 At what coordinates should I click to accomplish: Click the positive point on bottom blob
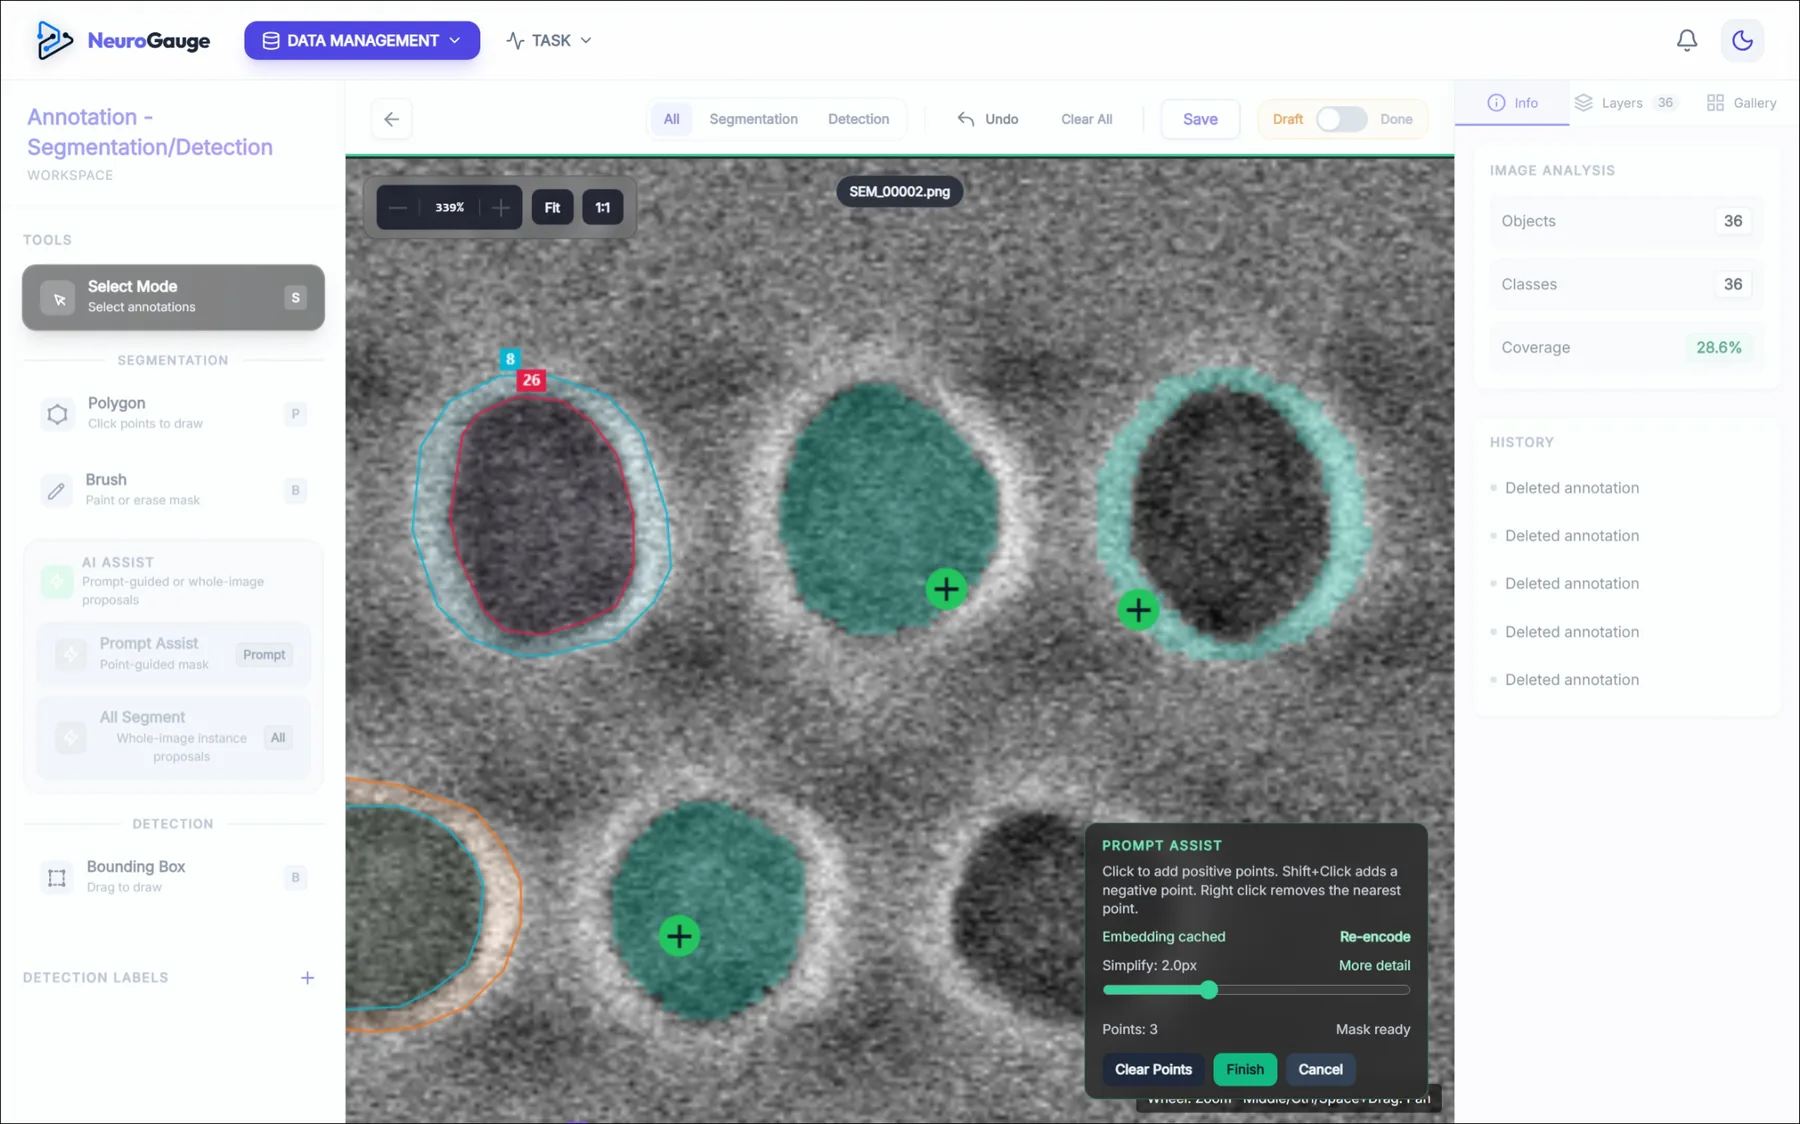coord(679,937)
